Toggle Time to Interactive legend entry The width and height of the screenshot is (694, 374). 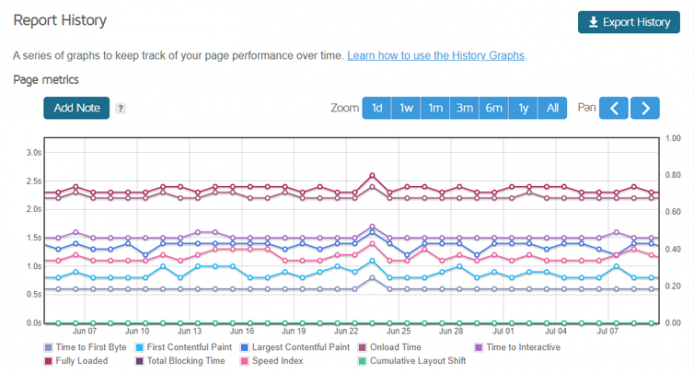click(517, 347)
